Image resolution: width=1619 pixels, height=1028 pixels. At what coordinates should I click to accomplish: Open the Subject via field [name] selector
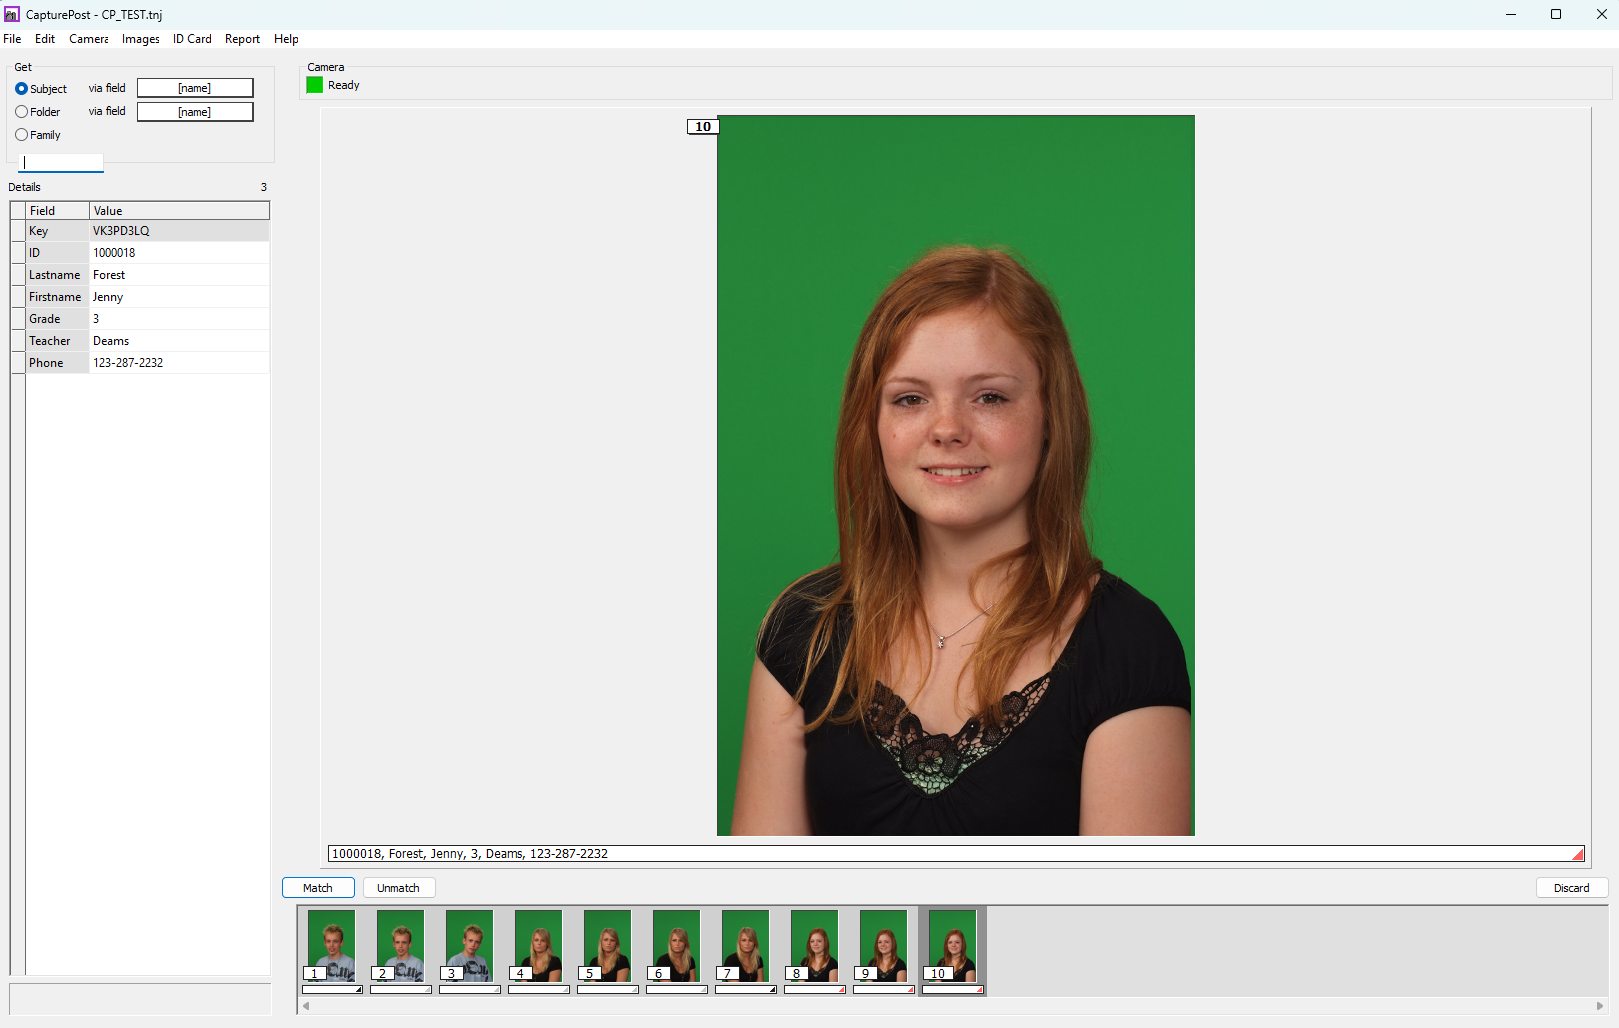click(195, 88)
